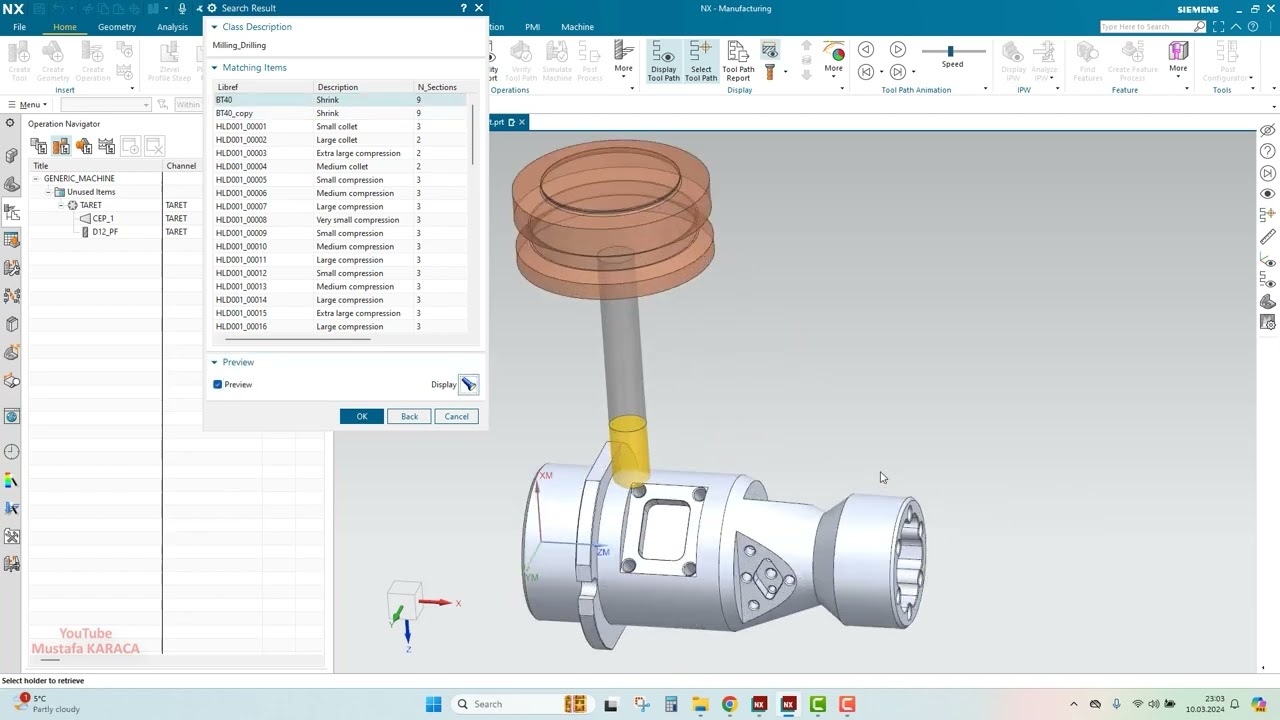The height and width of the screenshot is (720, 1280).
Task: Open the resource bar settings gear
Action: pyautogui.click(x=10, y=123)
